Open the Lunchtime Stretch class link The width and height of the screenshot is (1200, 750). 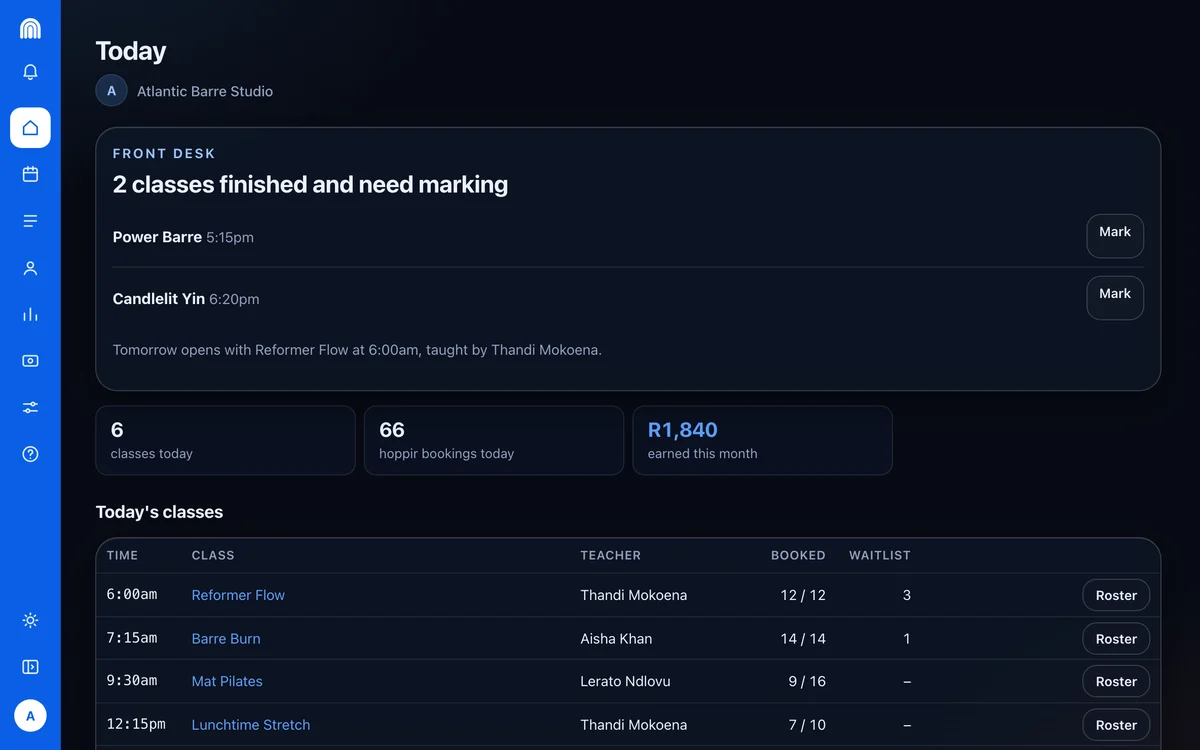click(251, 725)
